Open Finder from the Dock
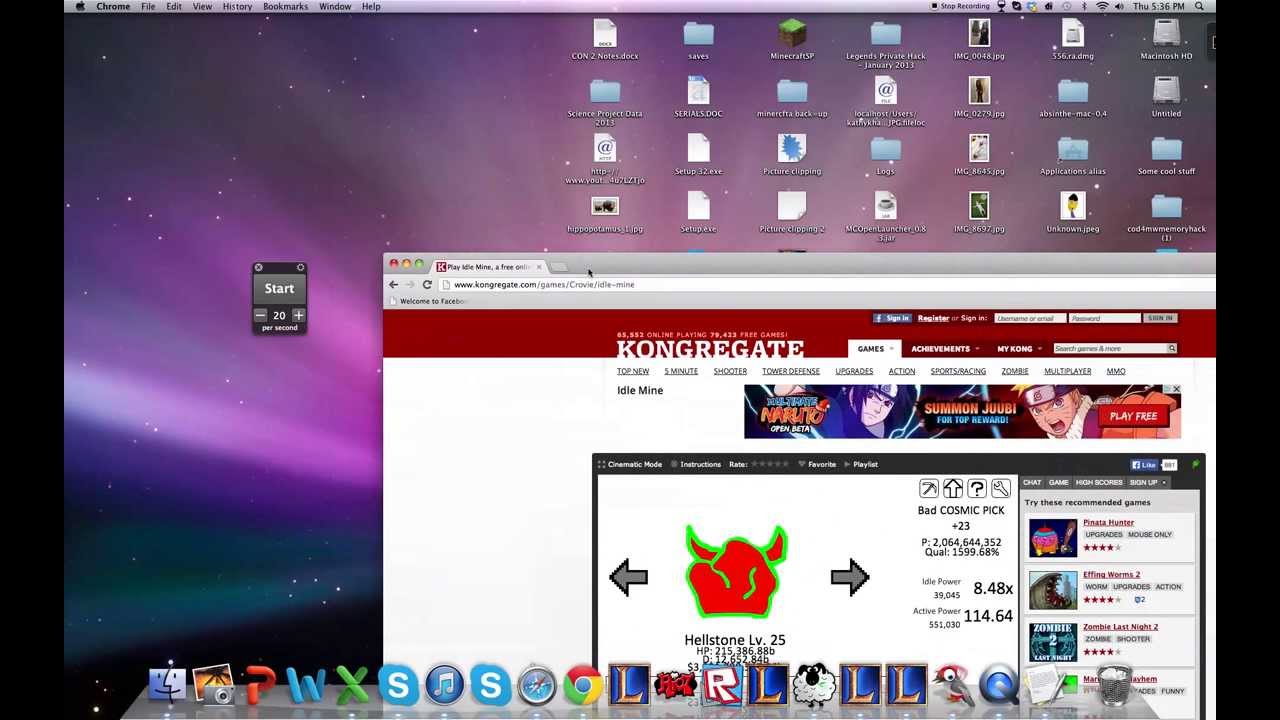The width and height of the screenshot is (1280, 720). coord(168,685)
